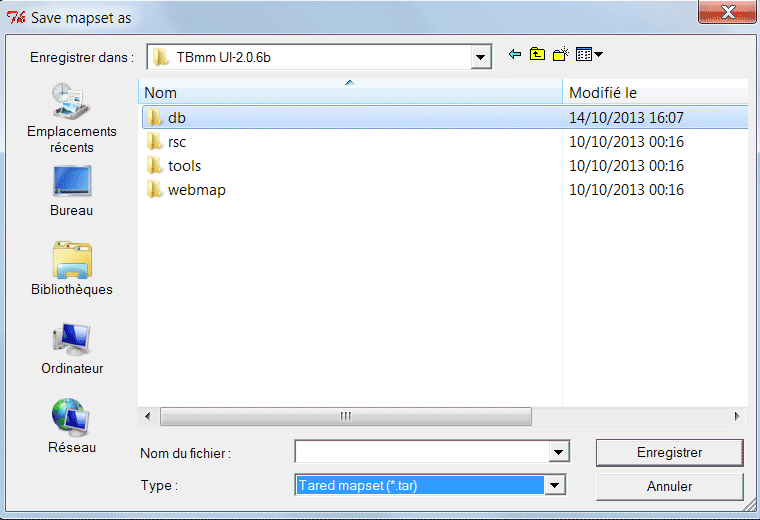
Task: Open Emplacements récents in sidebar
Action: pos(72,118)
